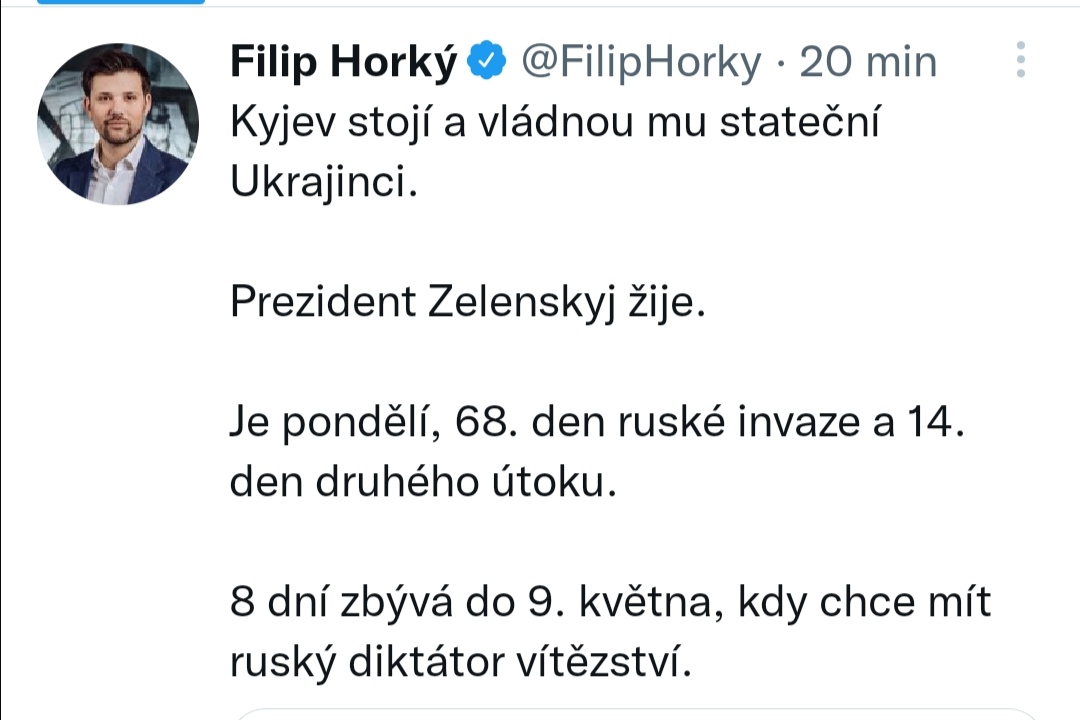Image resolution: width=1080 pixels, height=720 pixels.
Task: Click the text "ruské invaze" in the tweet
Action: tap(736, 422)
